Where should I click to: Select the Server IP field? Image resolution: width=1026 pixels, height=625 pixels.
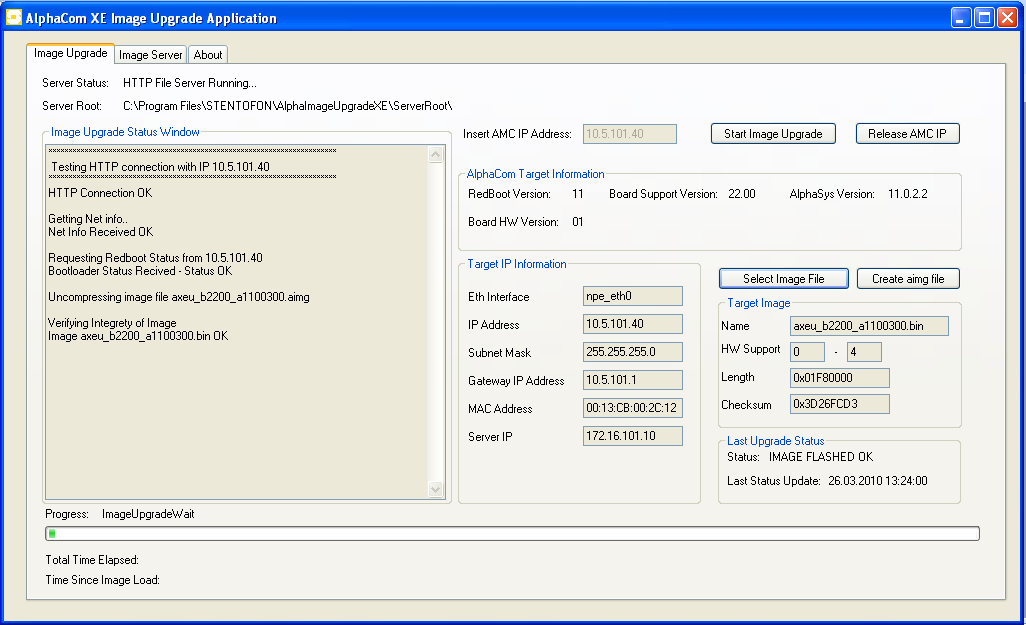click(632, 436)
